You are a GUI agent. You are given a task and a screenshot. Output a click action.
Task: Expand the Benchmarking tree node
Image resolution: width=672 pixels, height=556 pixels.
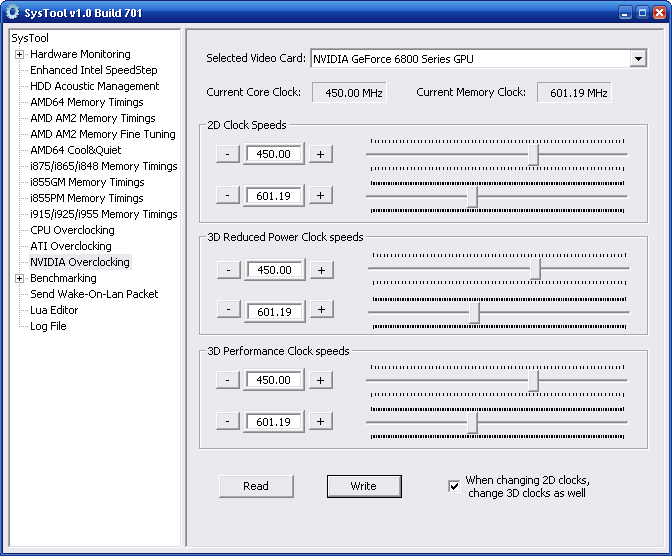19,278
